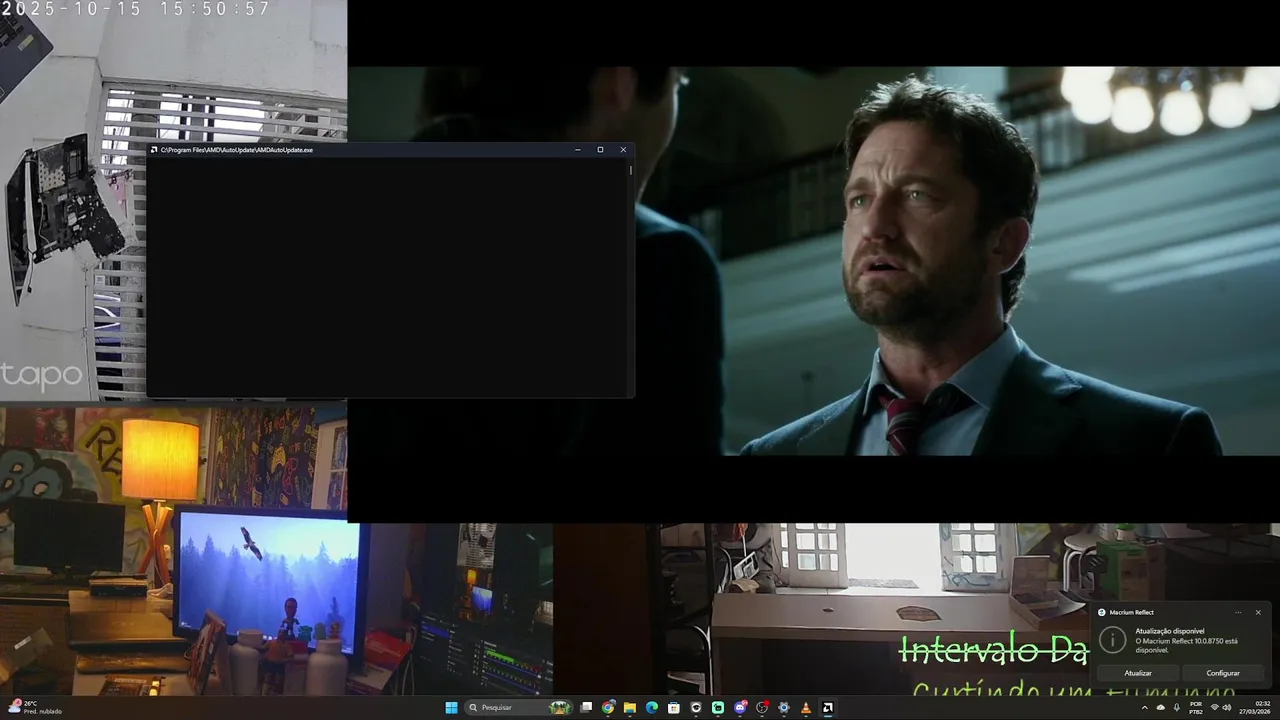
Task: Open the Windows Start menu
Action: [451, 708]
